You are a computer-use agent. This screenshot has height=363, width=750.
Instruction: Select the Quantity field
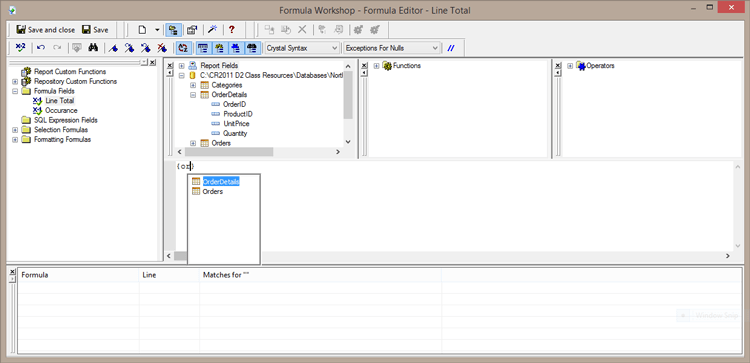(x=235, y=133)
